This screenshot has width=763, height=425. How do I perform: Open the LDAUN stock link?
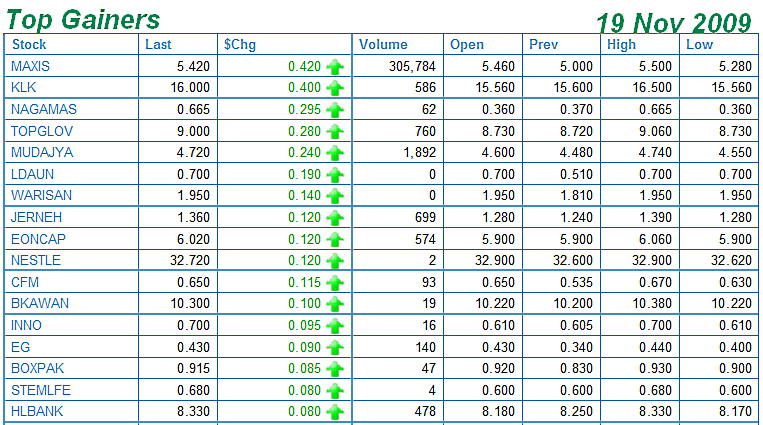click(x=32, y=174)
